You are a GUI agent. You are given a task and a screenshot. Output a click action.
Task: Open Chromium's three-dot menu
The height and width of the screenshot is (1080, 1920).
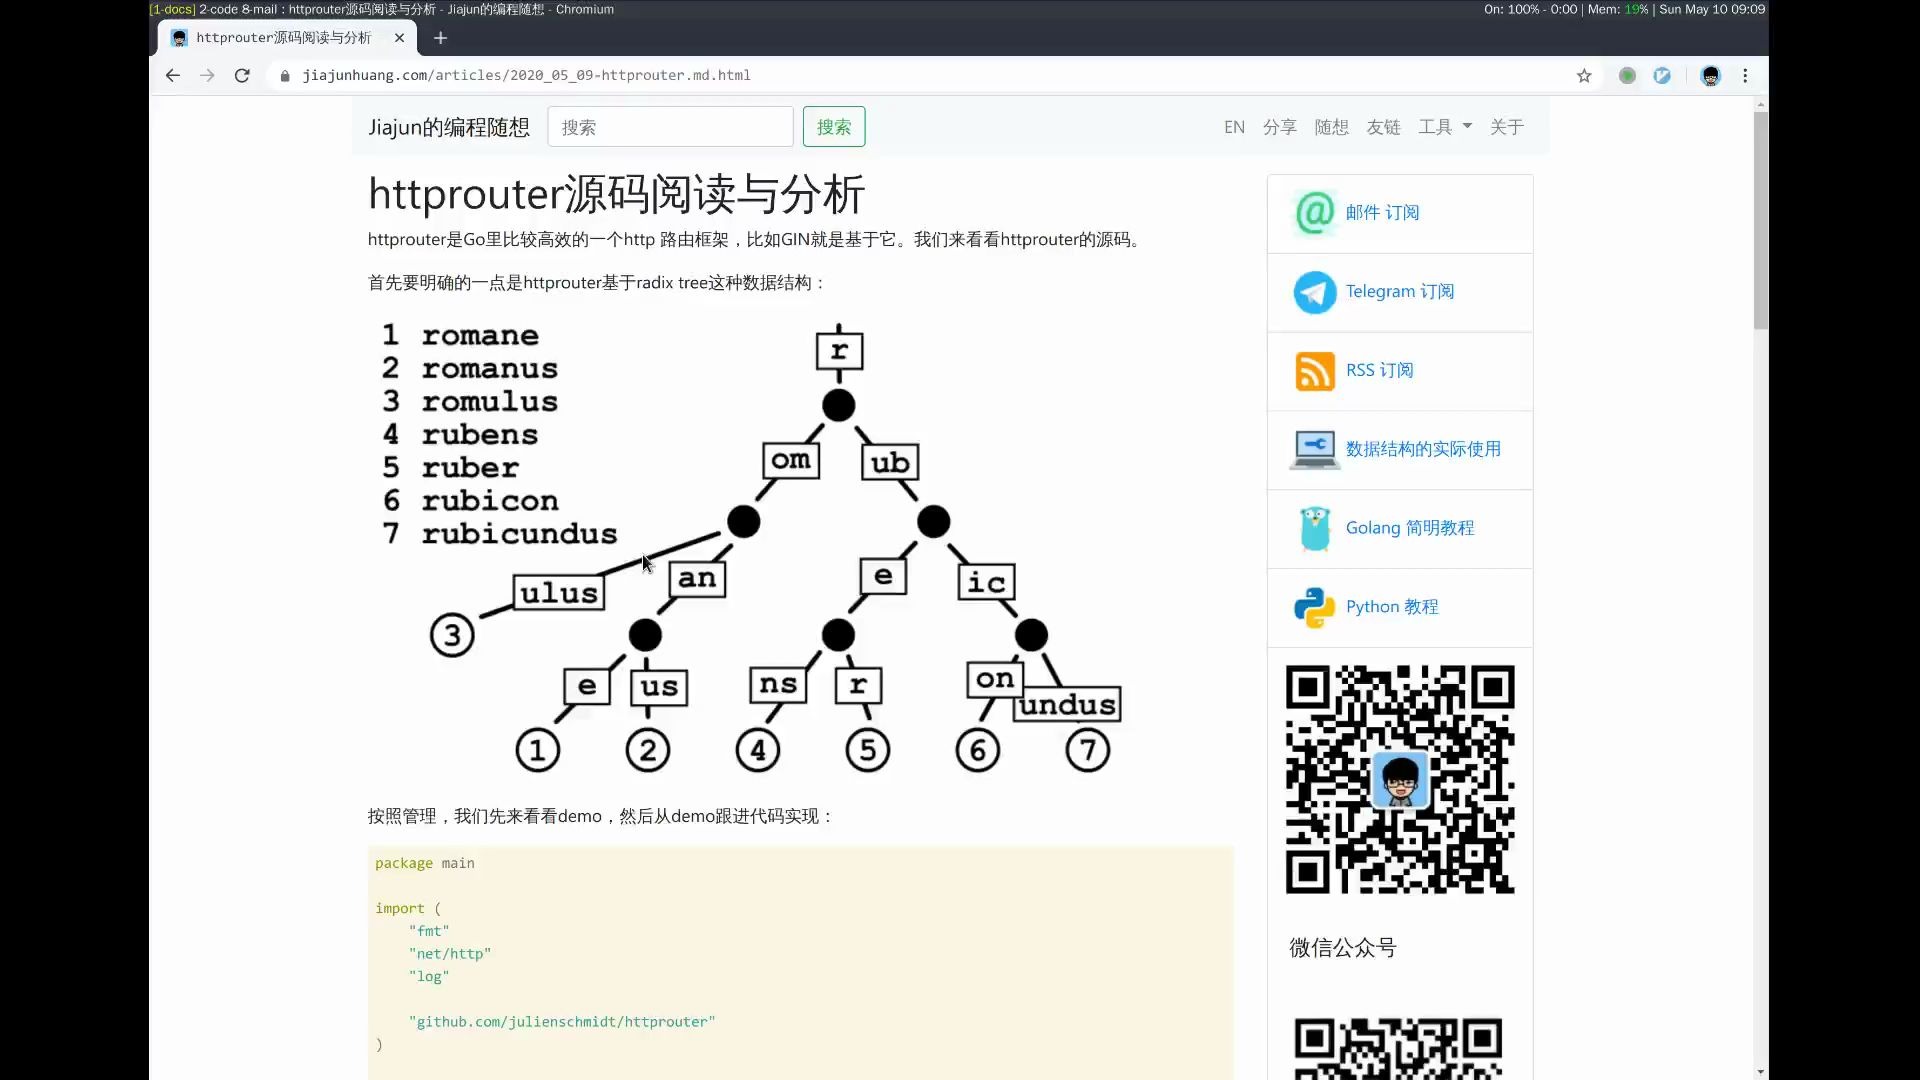(x=1745, y=75)
